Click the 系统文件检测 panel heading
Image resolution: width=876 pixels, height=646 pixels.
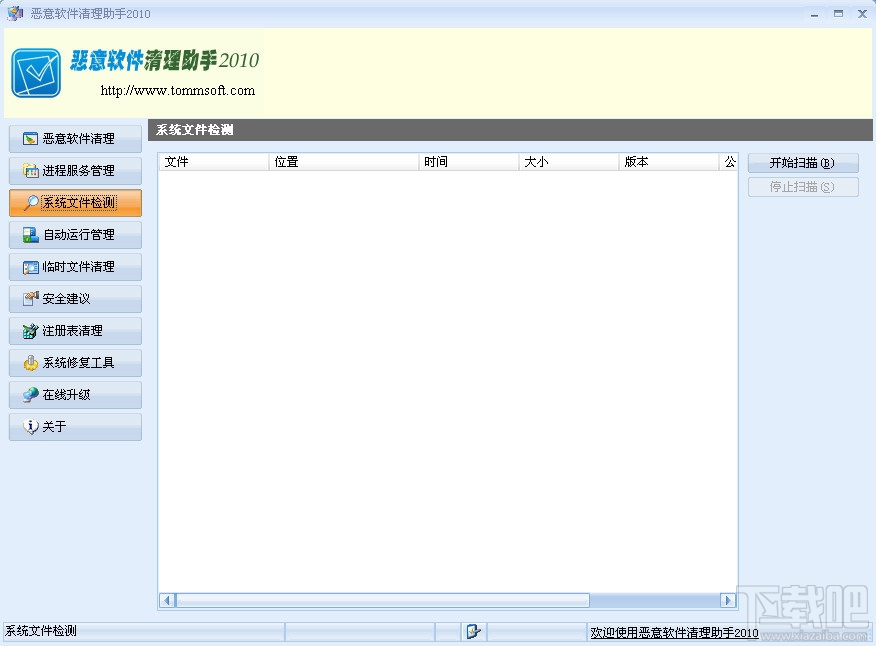tap(194, 130)
